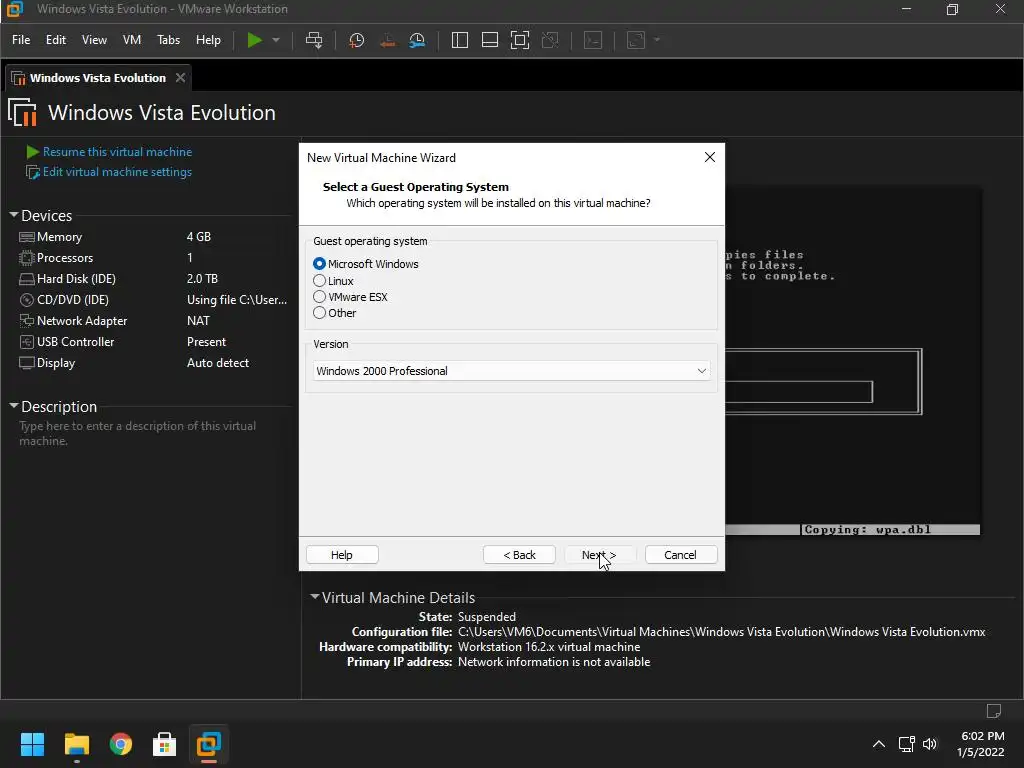Collapse the Devices section
Viewport: 1024px width, 768px height.
14,215
